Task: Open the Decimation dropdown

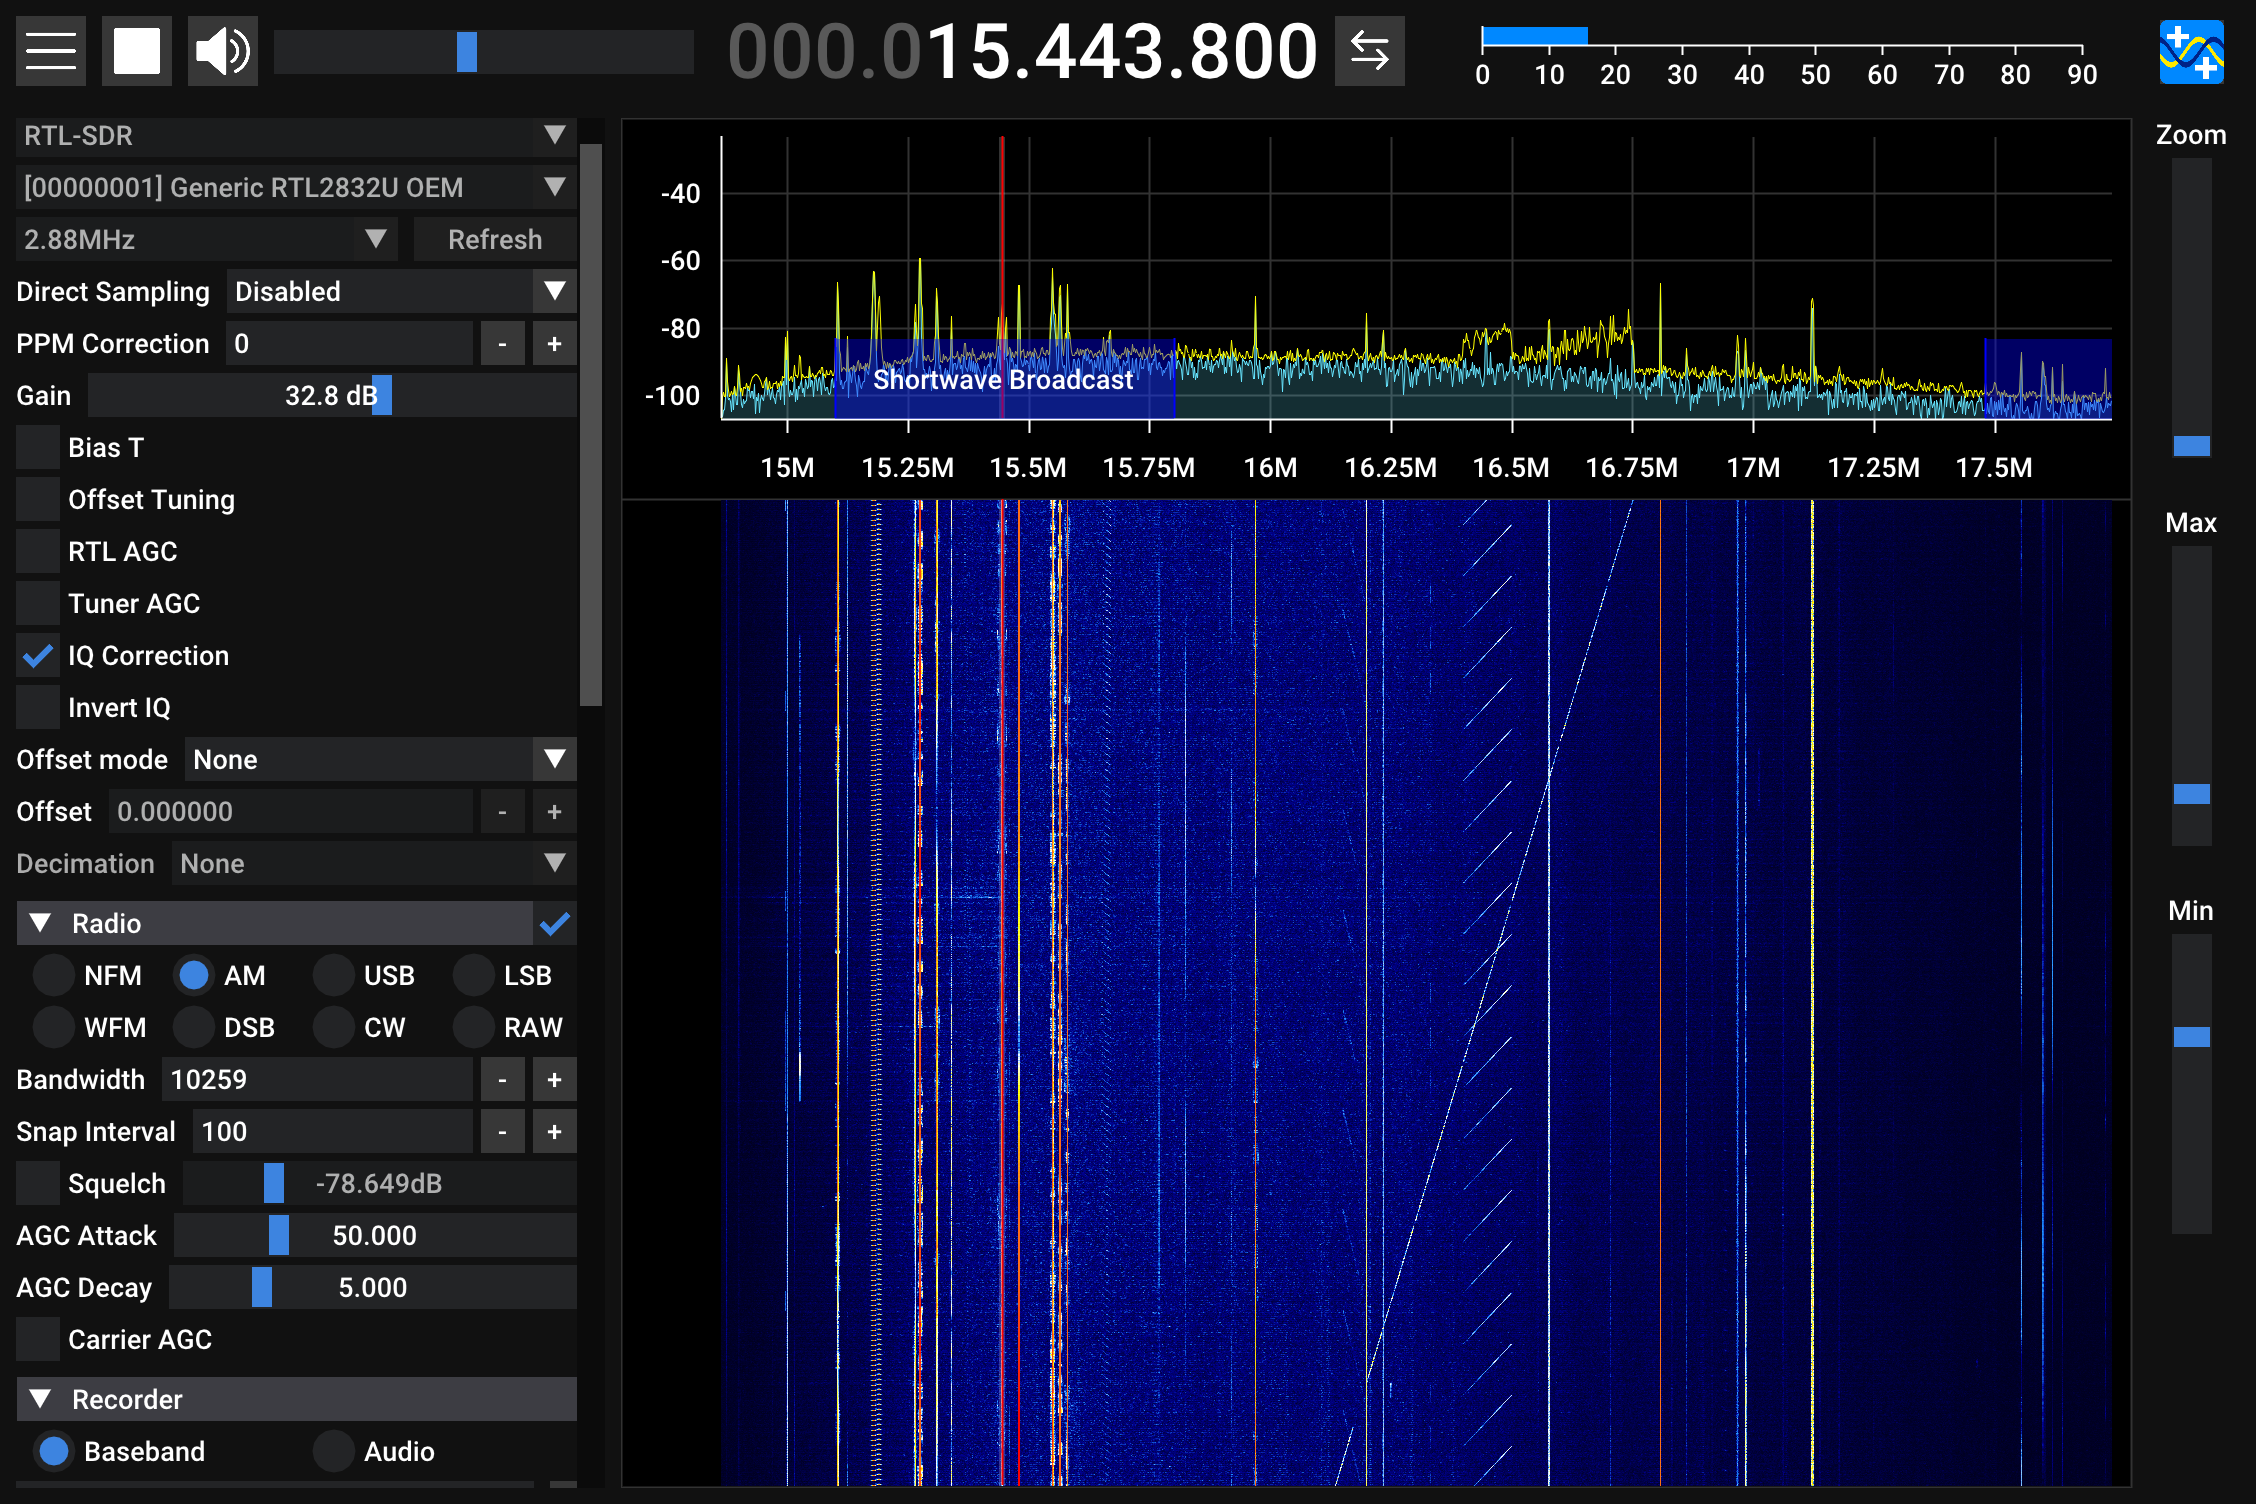Action: [374, 863]
